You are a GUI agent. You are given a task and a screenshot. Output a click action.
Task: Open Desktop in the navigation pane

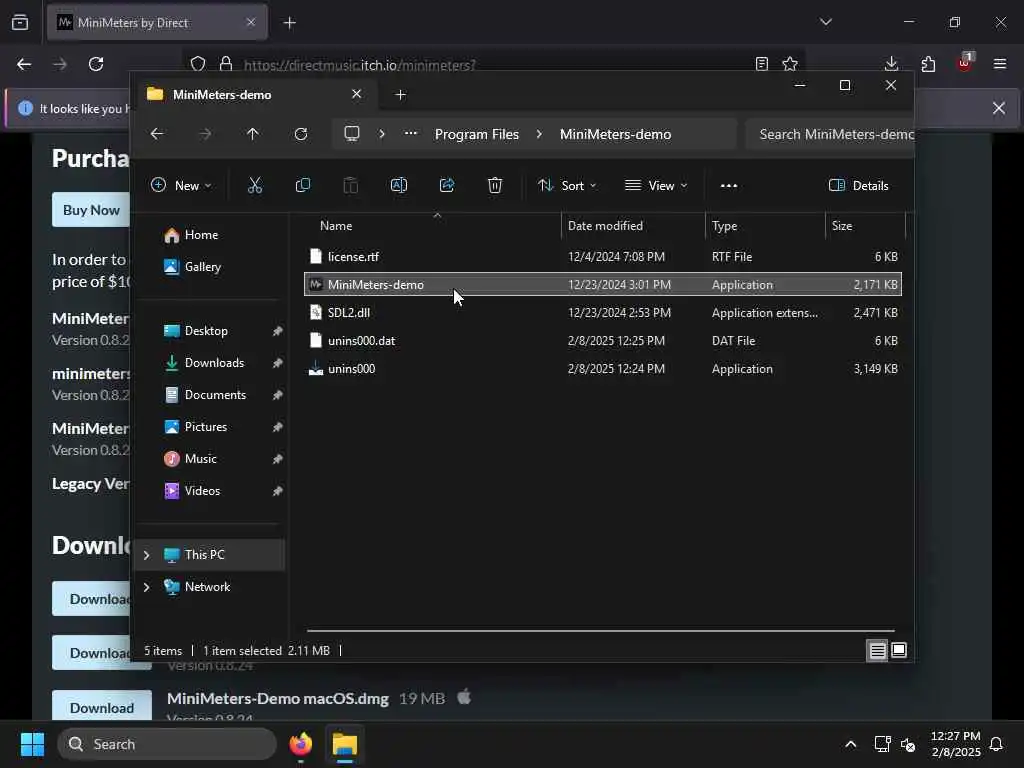(x=206, y=331)
